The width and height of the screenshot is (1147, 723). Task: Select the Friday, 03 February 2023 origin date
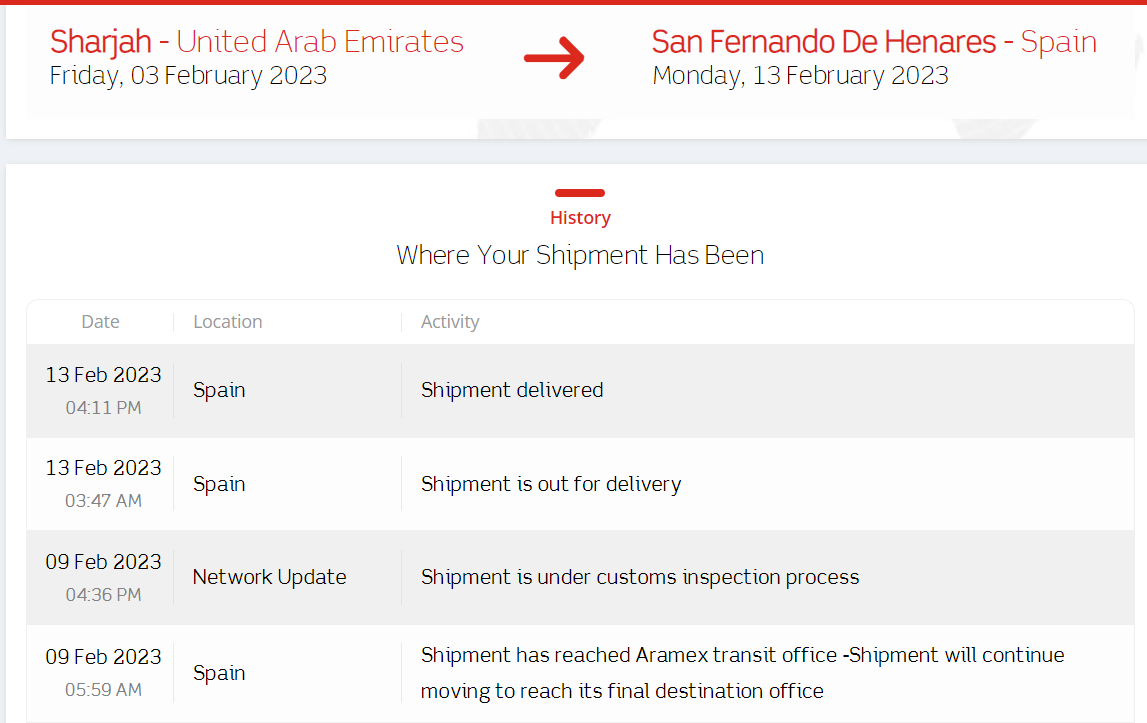188,76
